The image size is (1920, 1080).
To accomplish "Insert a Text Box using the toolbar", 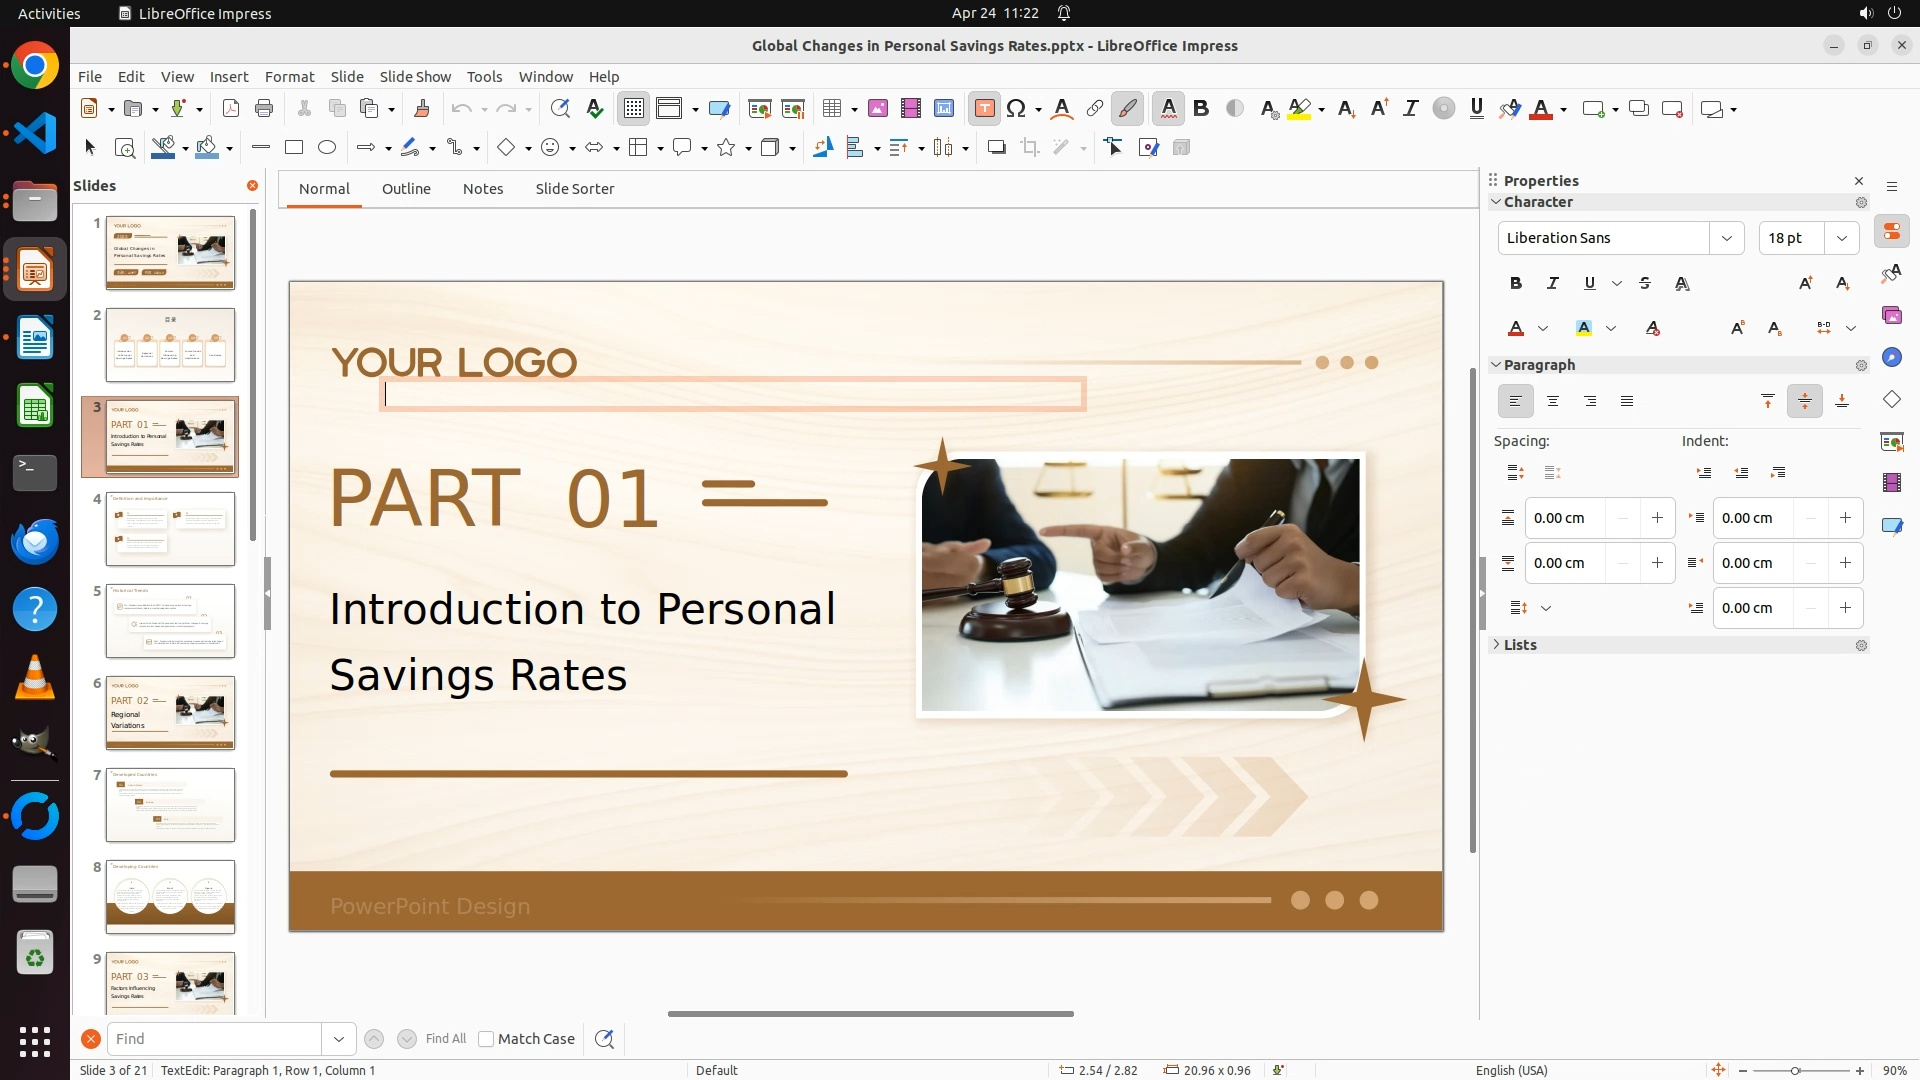I will tap(984, 109).
